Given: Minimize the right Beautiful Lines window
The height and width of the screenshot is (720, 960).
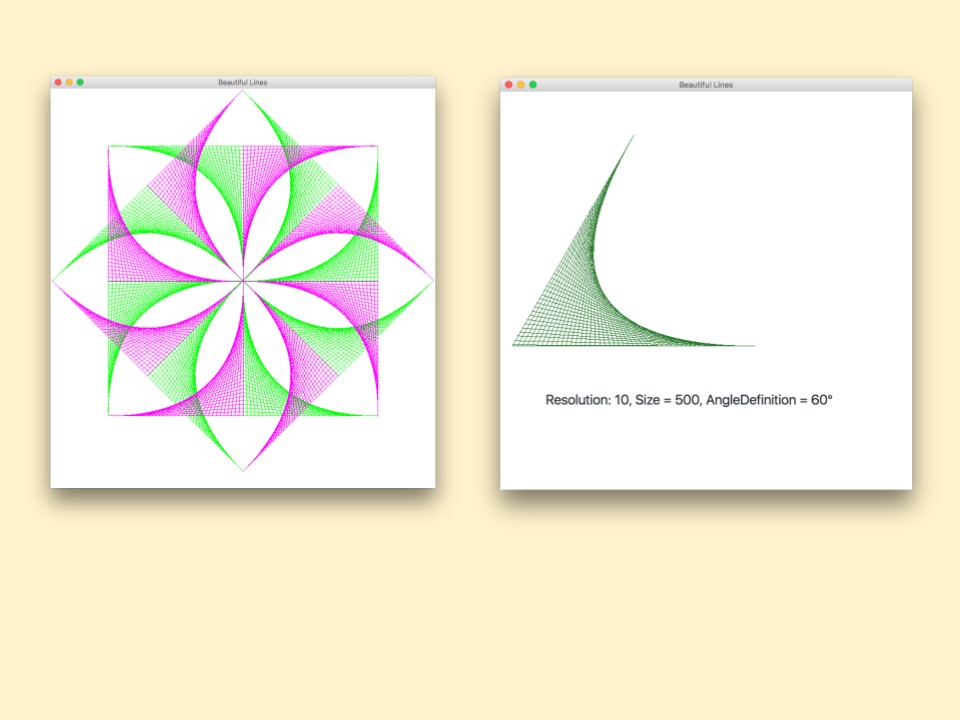Looking at the screenshot, I should pyautogui.click(x=521, y=85).
